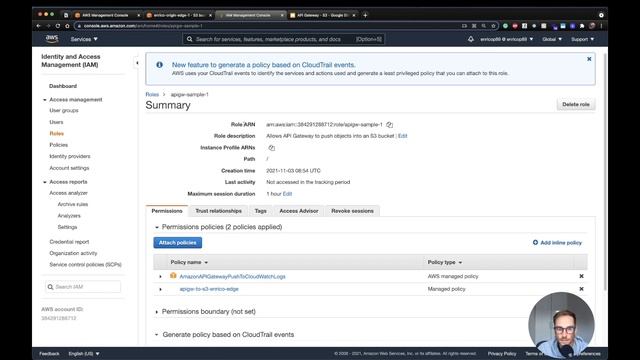
Task: Switch to API Gateway Google browser tab
Action: coord(322,15)
